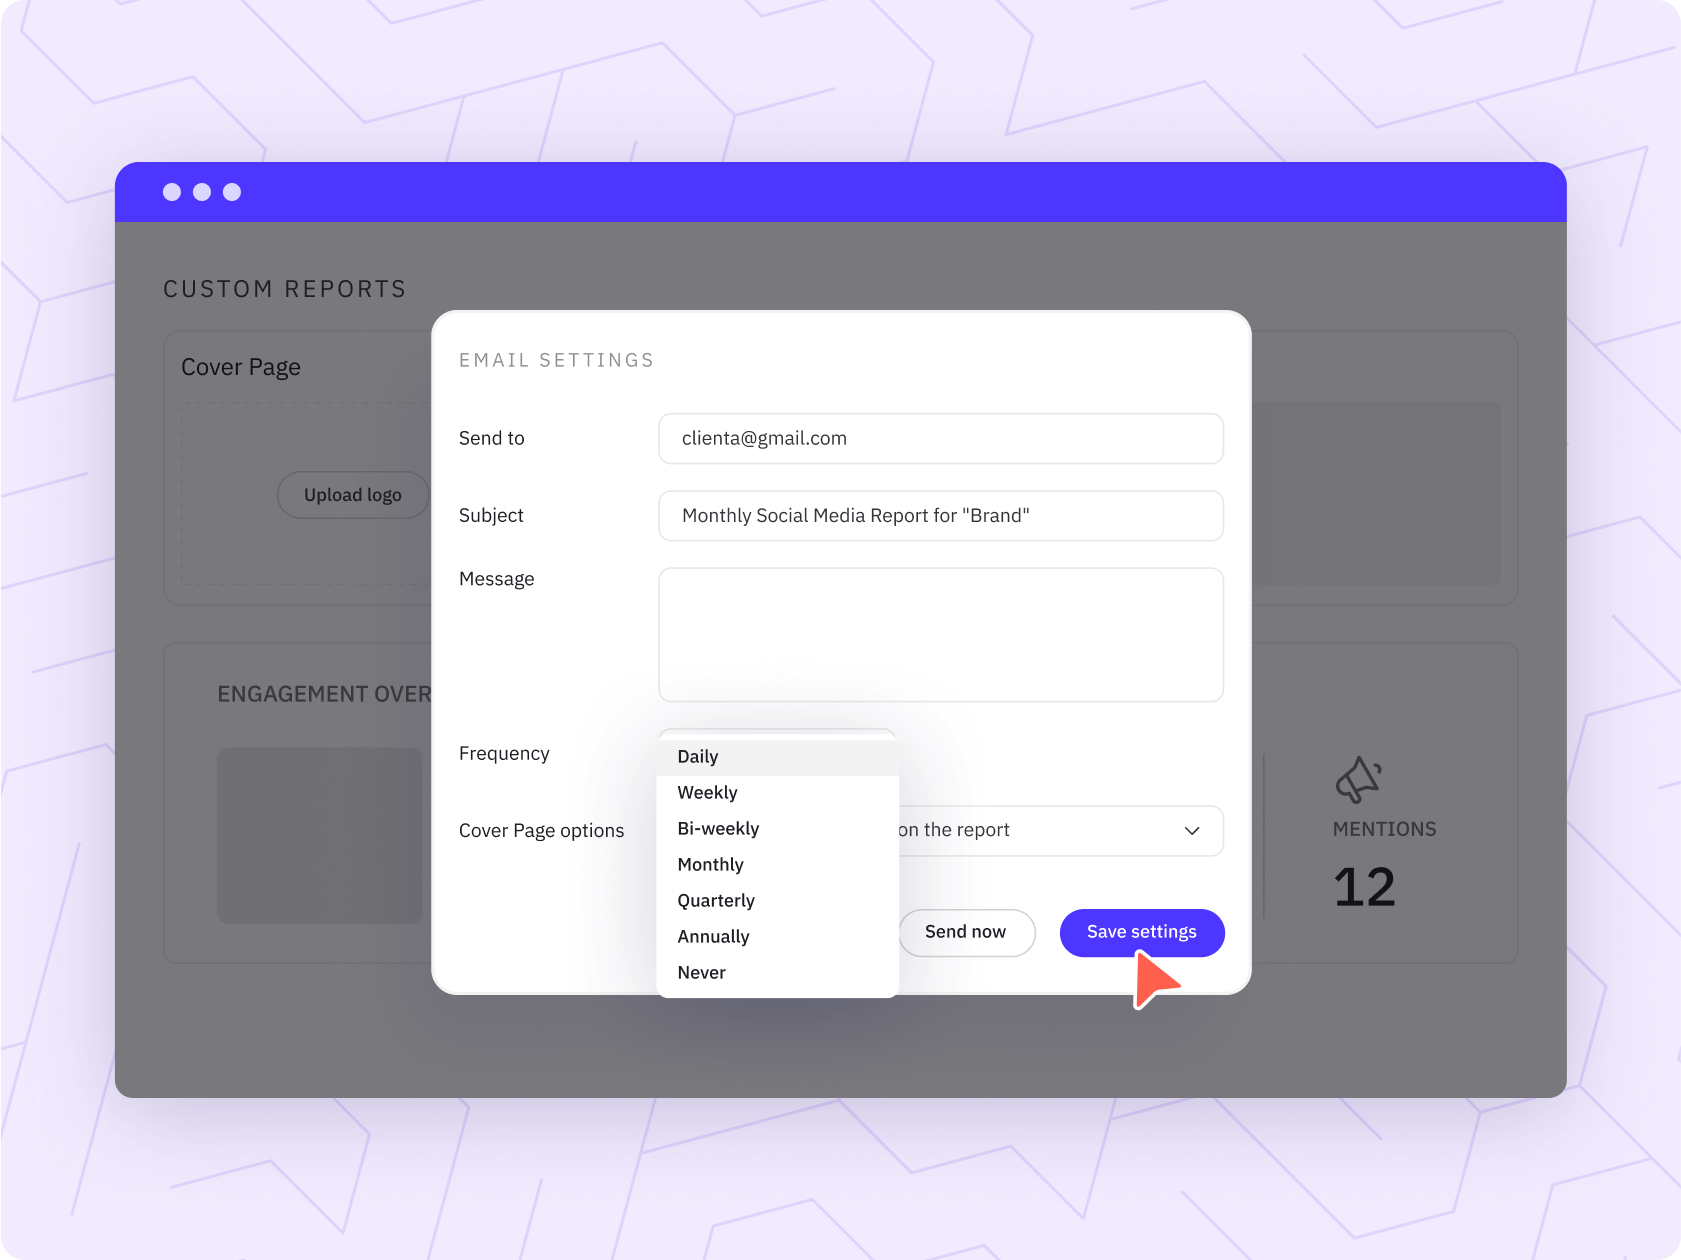Screen dimensions: 1681x1260
Task: Choose Monthly frequency option
Action: tap(778, 865)
